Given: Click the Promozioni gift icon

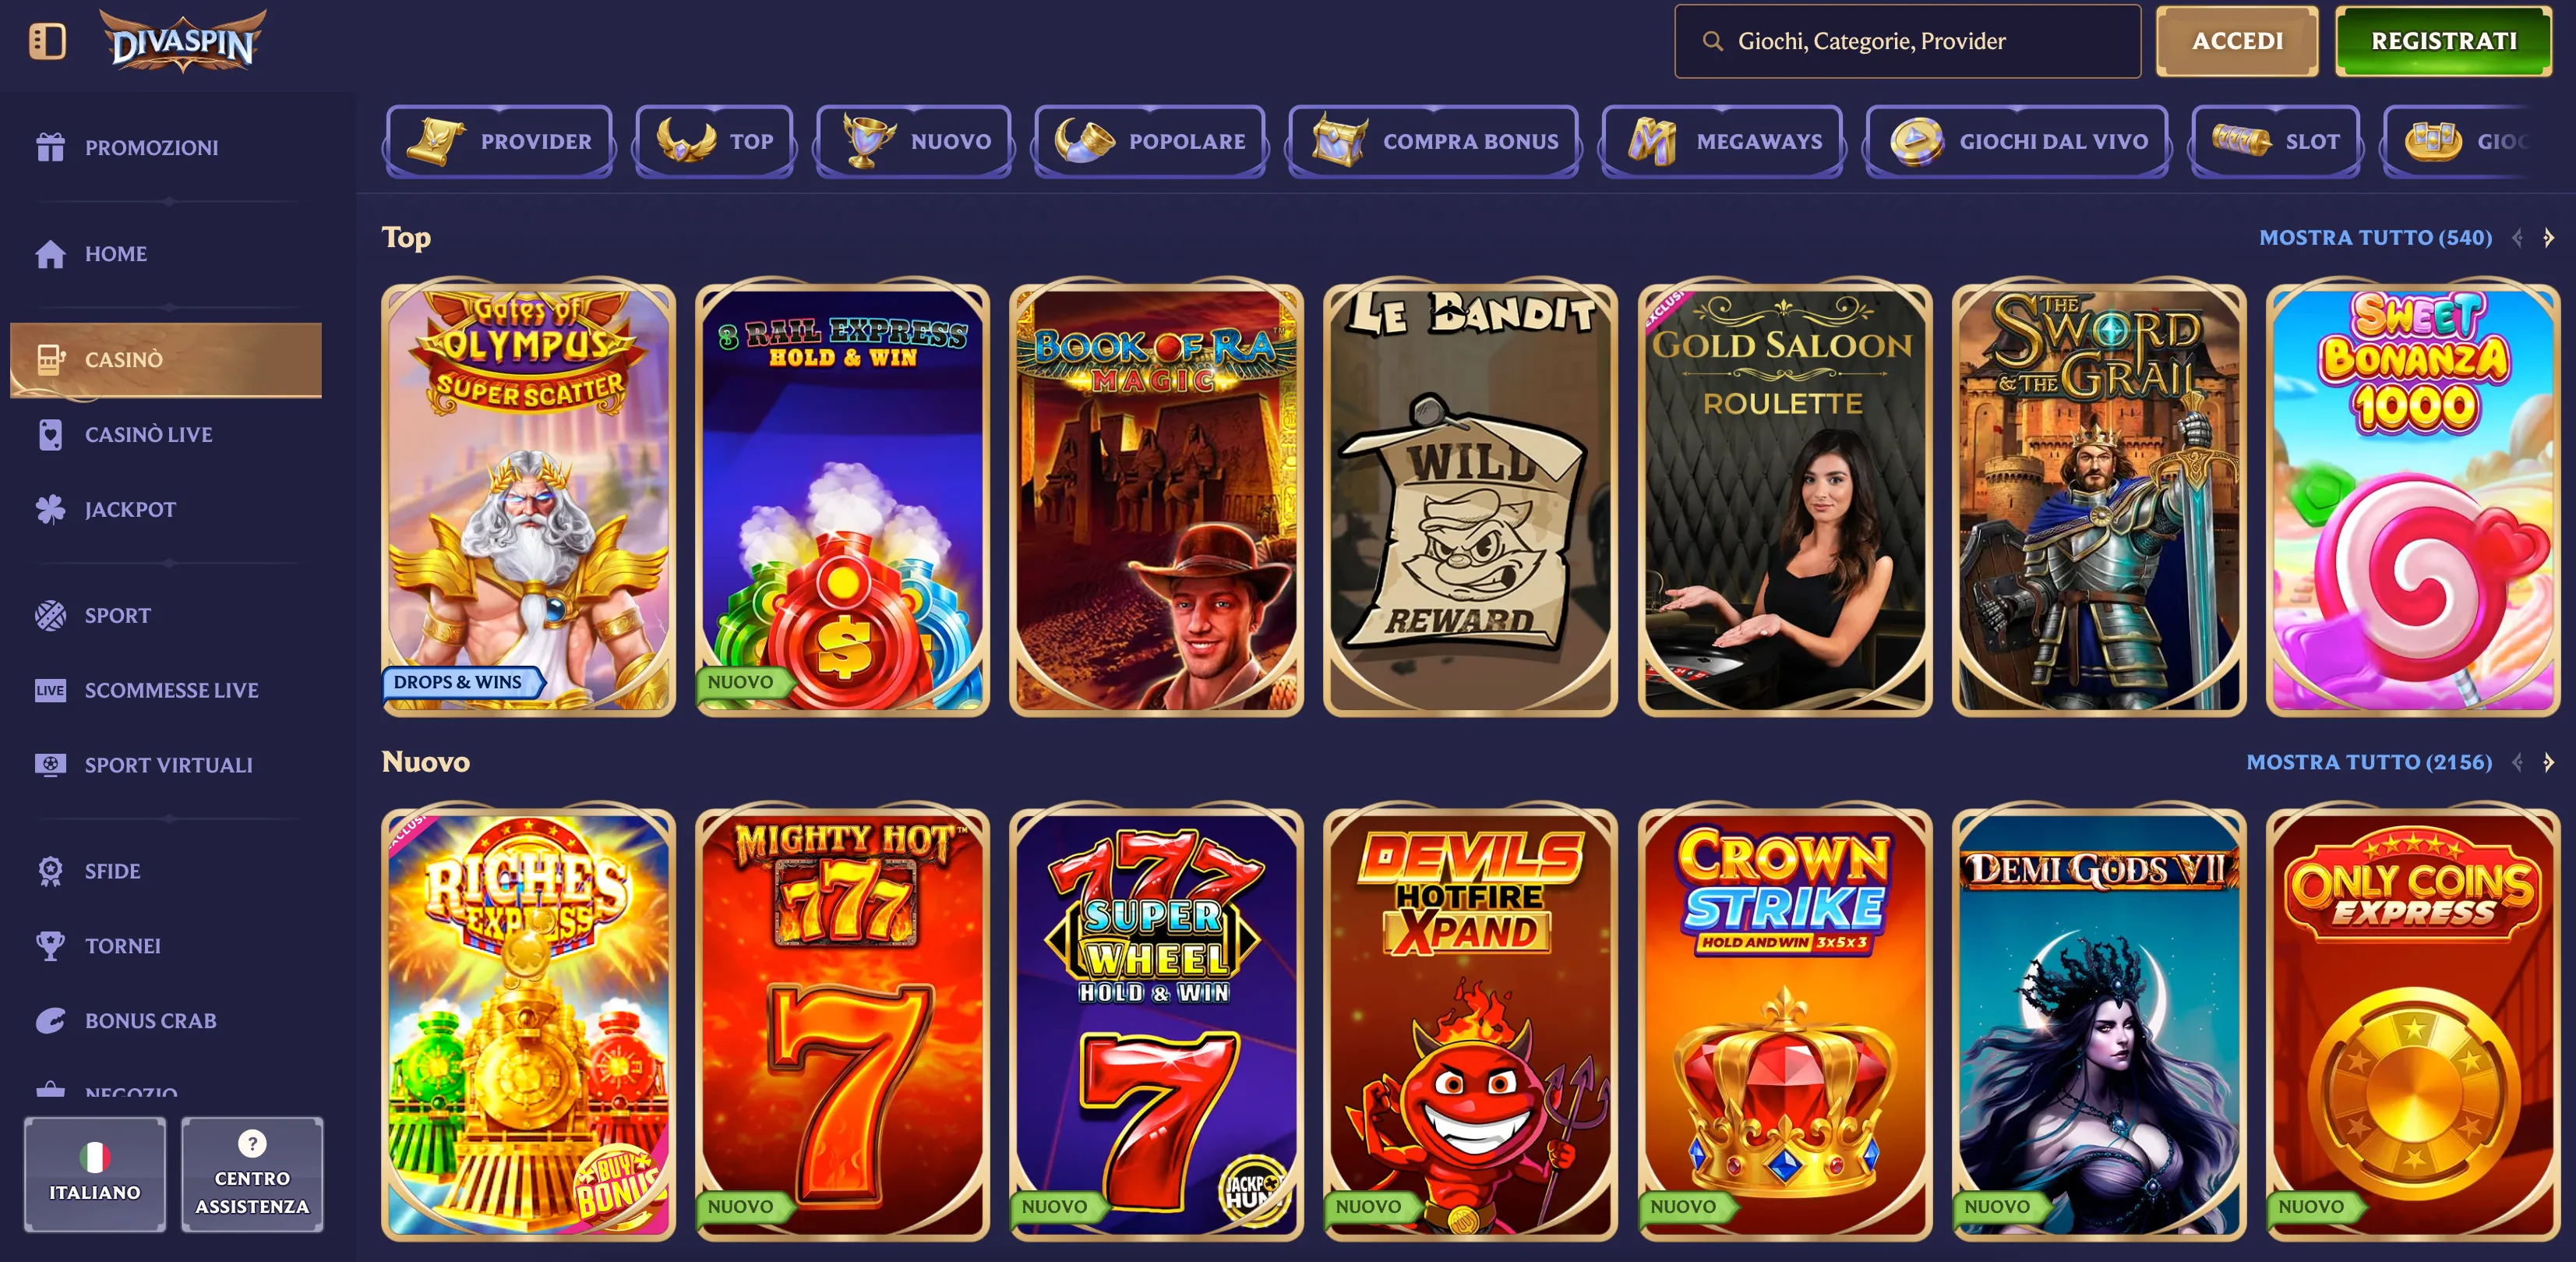Looking at the screenshot, I should 50,147.
